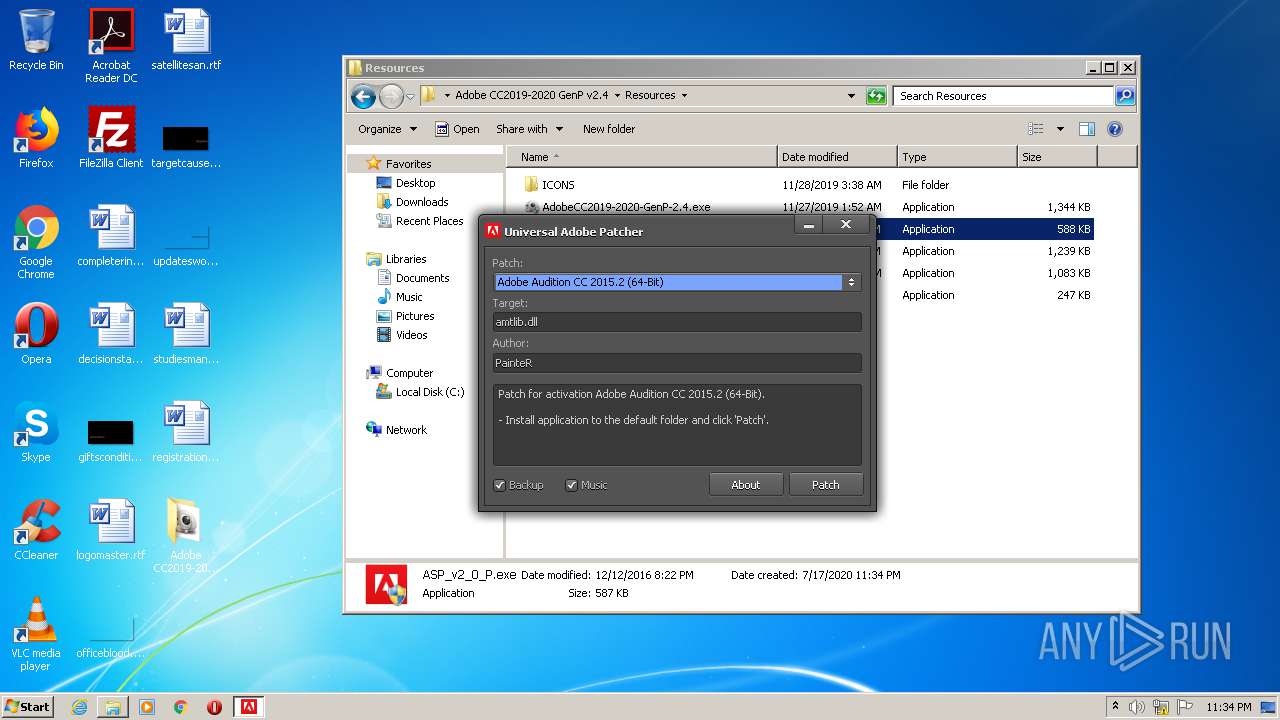Click the Explorer Back navigation arrow
The width and height of the screenshot is (1280, 720).
pos(363,96)
